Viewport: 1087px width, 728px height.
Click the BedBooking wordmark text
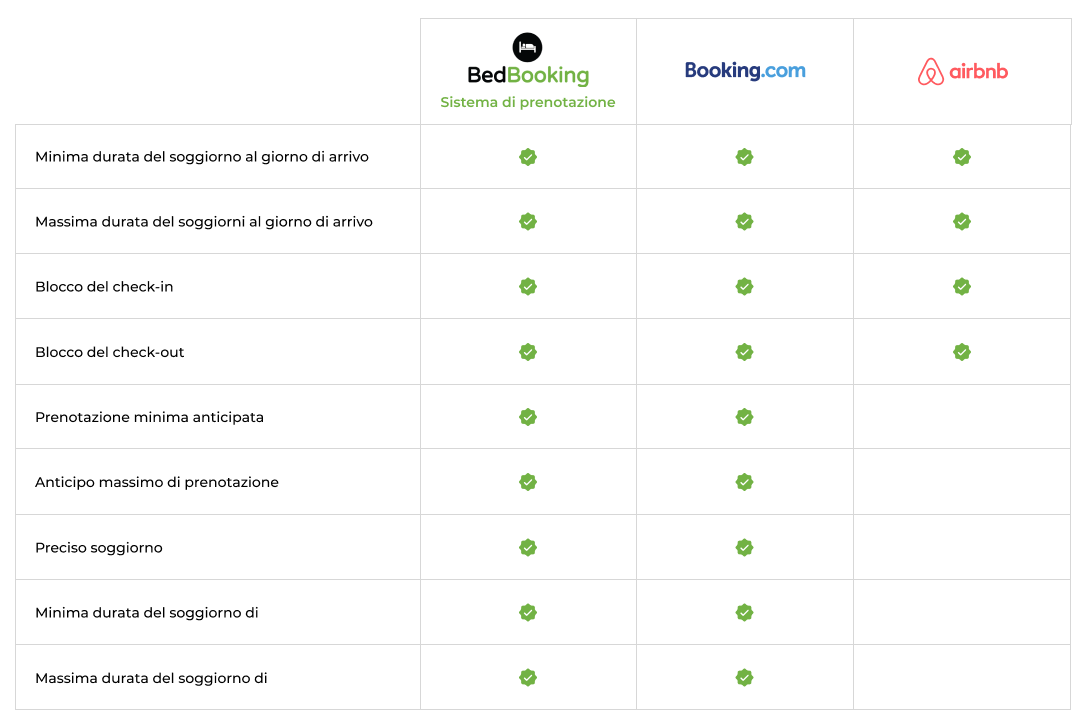click(528, 75)
